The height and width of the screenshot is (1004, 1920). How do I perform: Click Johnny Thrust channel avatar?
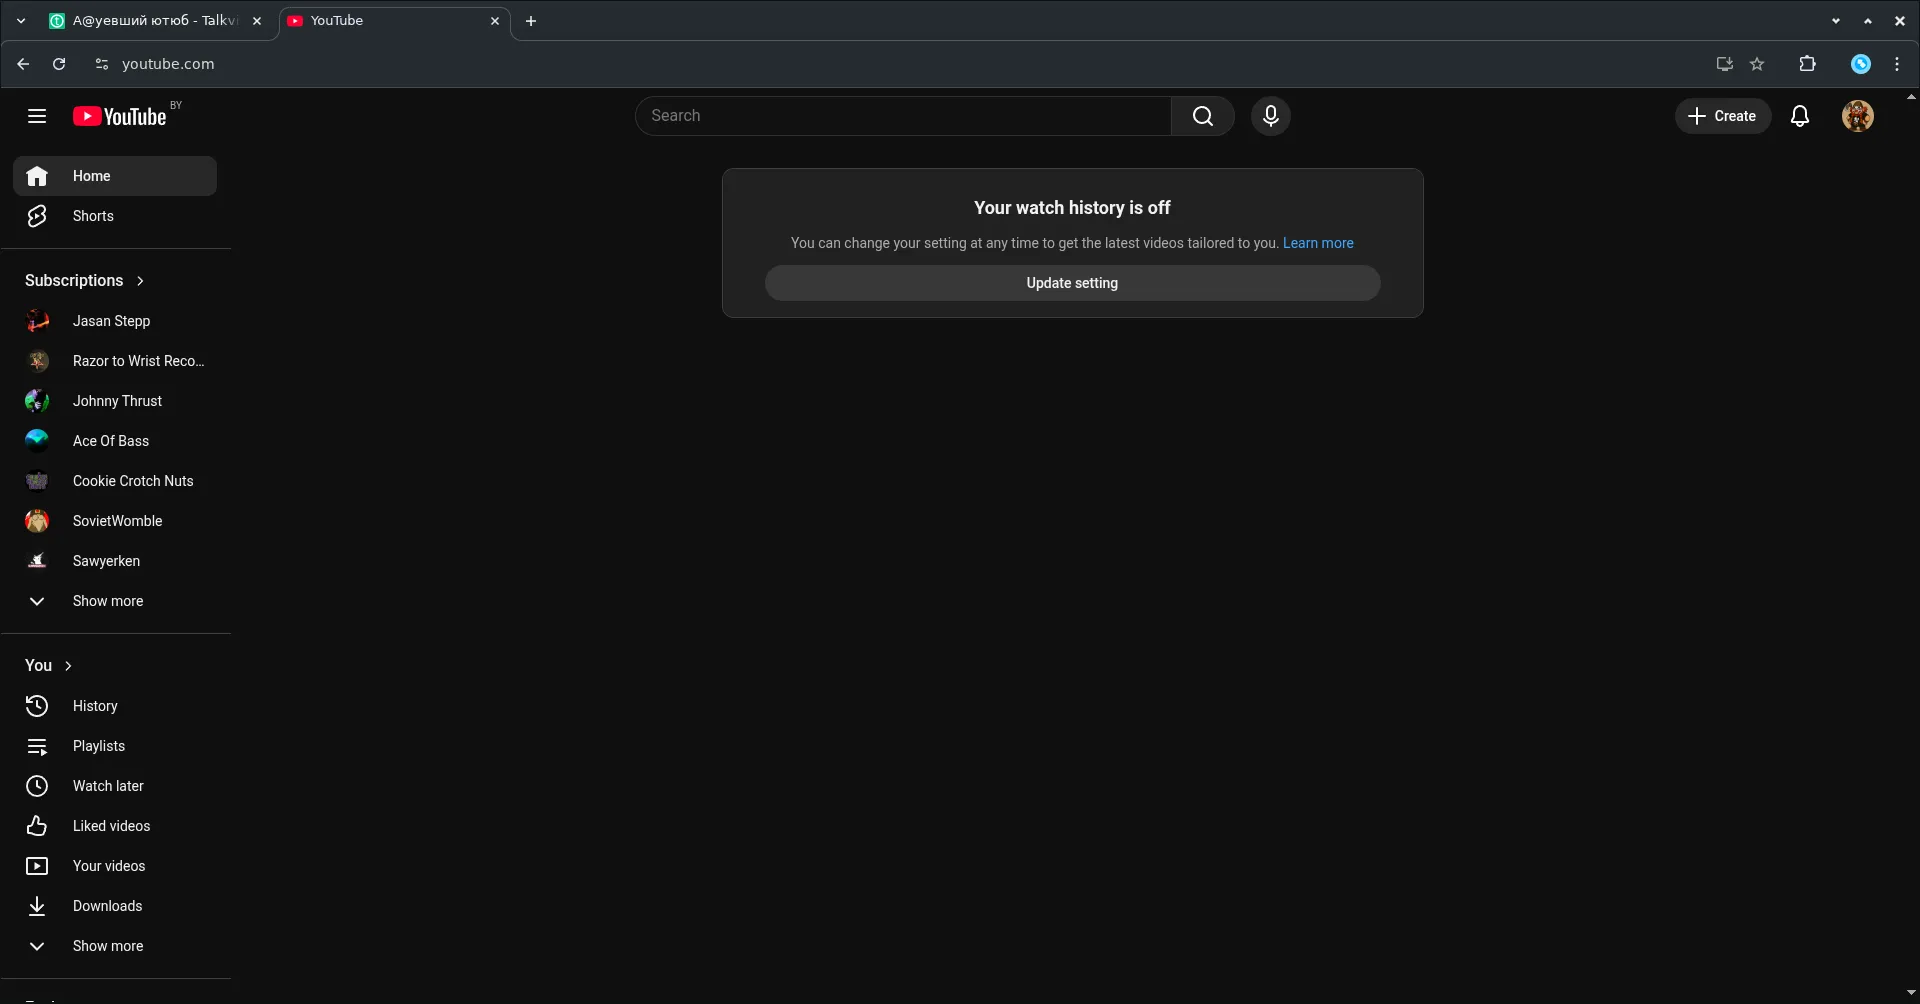click(x=37, y=401)
